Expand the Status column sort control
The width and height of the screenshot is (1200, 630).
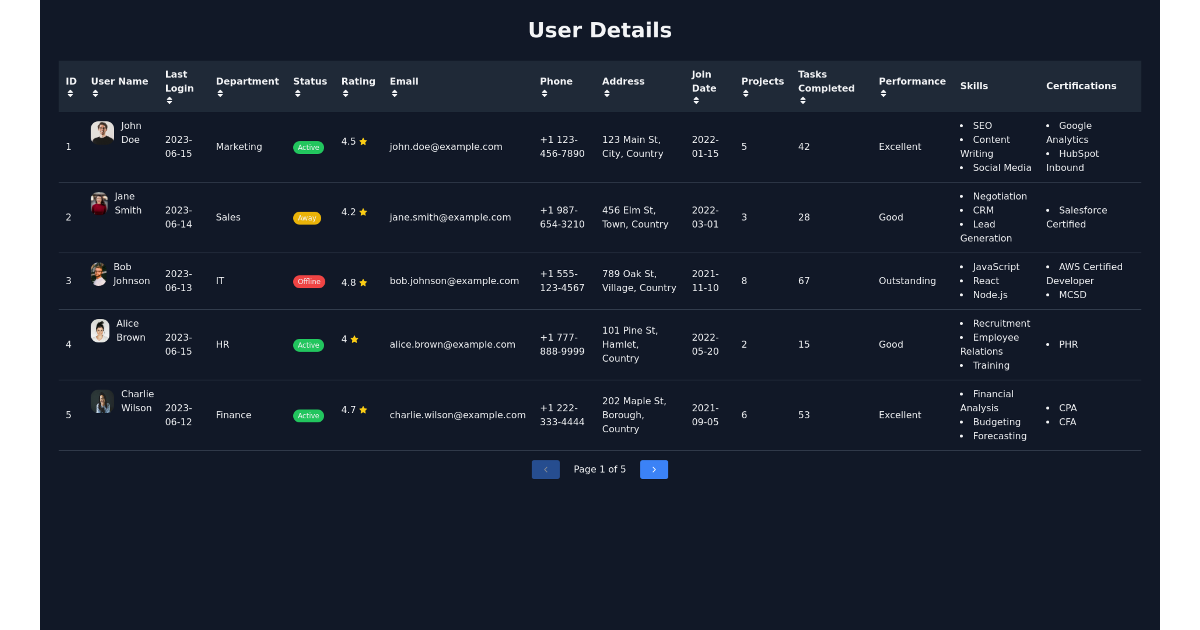[298, 93]
